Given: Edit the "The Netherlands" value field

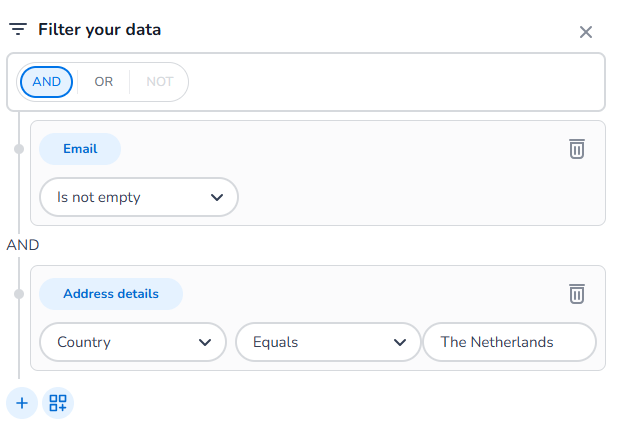Looking at the screenshot, I should 509,342.
